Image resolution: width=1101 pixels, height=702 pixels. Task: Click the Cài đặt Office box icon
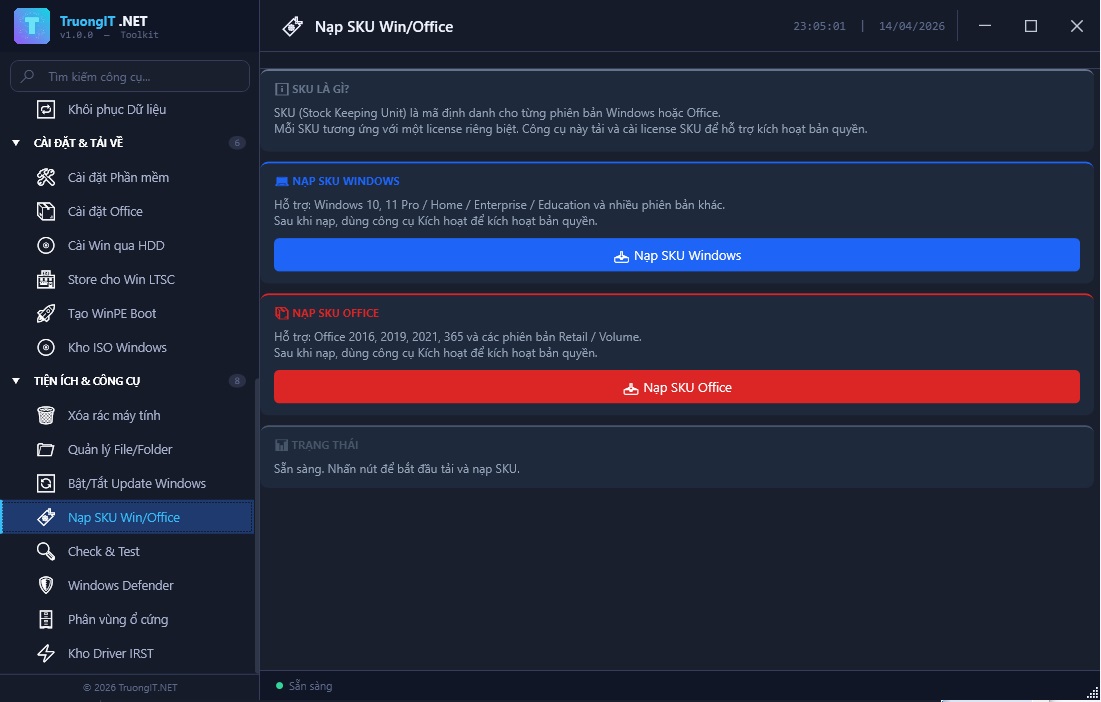46,212
